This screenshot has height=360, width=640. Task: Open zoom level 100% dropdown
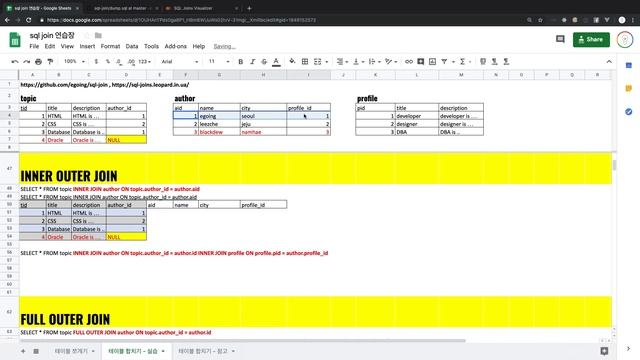(x=74, y=62)
